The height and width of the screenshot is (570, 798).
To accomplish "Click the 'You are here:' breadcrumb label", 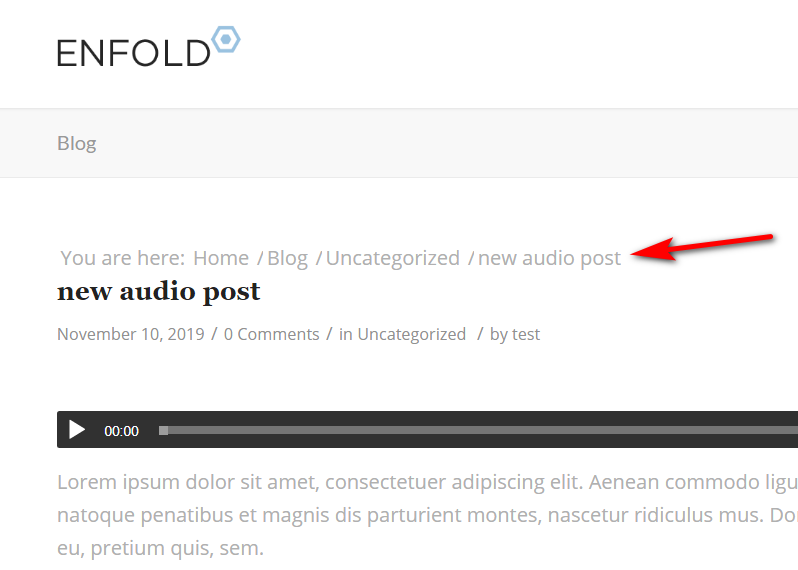I will click(122, 258).
